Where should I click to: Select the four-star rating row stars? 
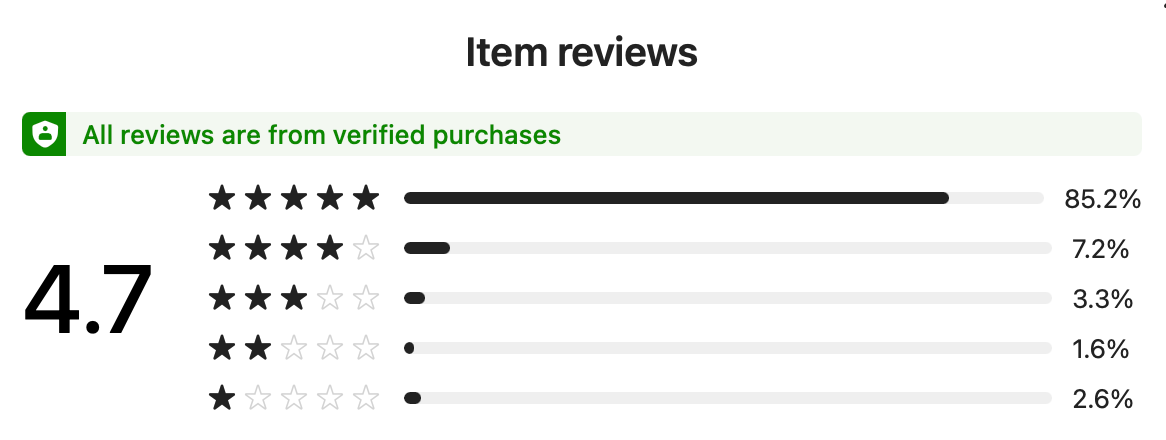[294, 248]
